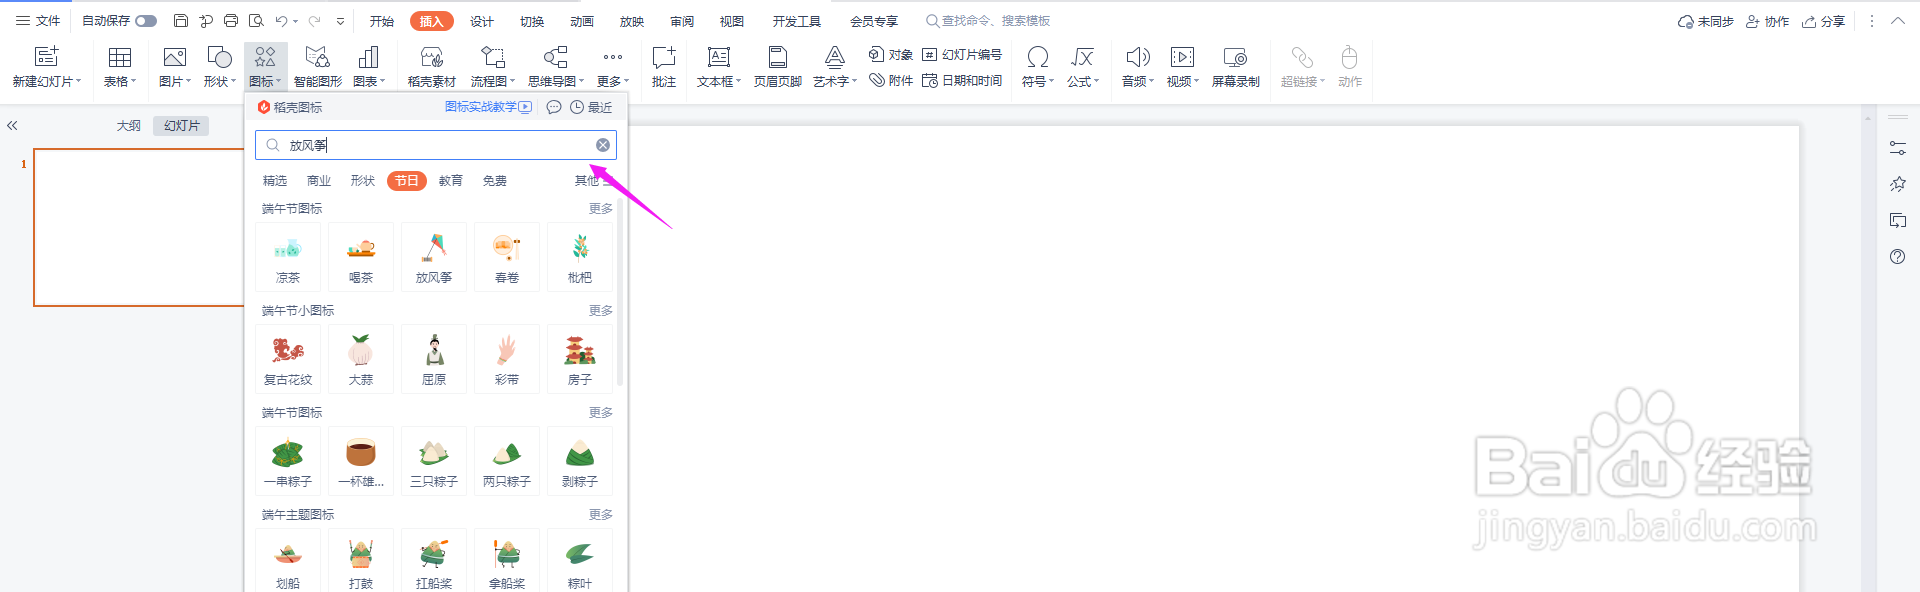Click the 协作 collaborate button
The image size is (1920, 592).
coord(1768,21)
